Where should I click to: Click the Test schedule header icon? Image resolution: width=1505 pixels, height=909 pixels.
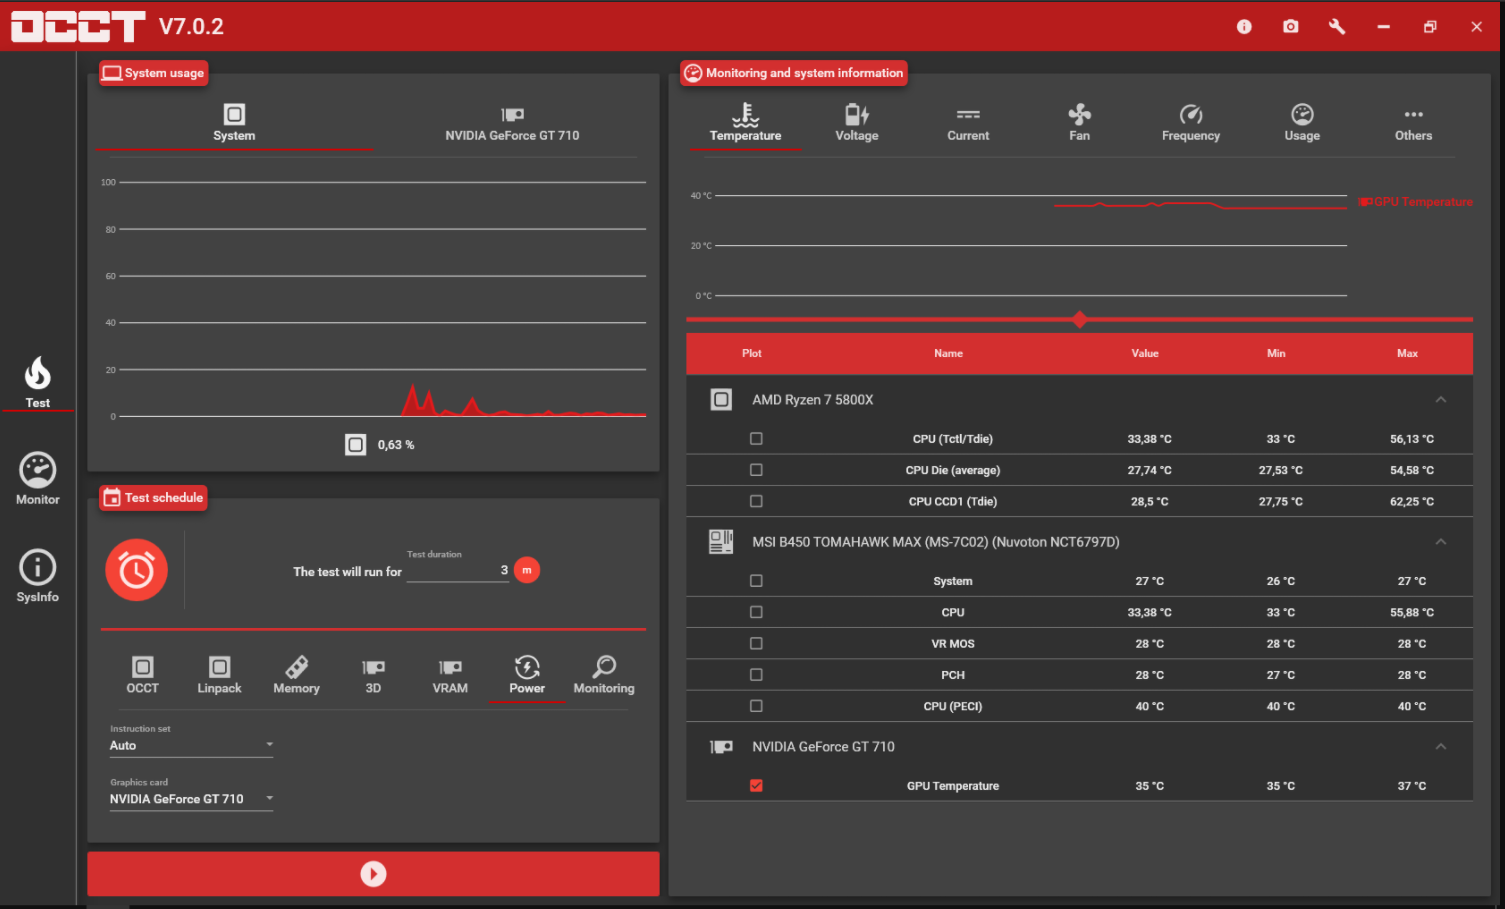112,498
